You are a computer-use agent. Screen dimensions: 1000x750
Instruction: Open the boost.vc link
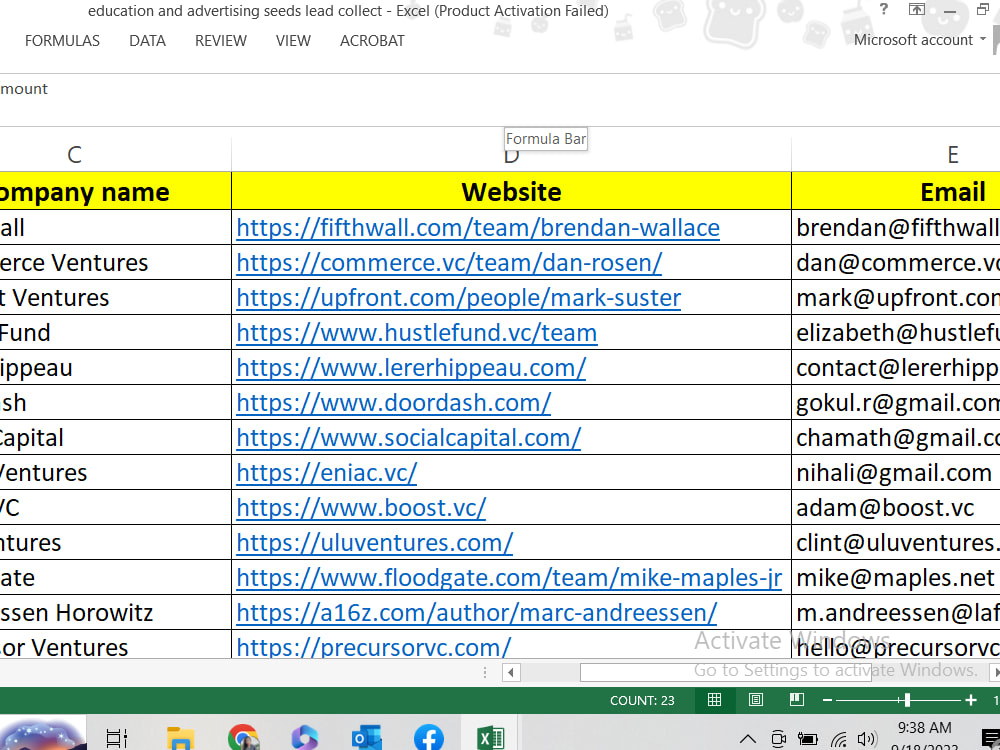(361, 508)
